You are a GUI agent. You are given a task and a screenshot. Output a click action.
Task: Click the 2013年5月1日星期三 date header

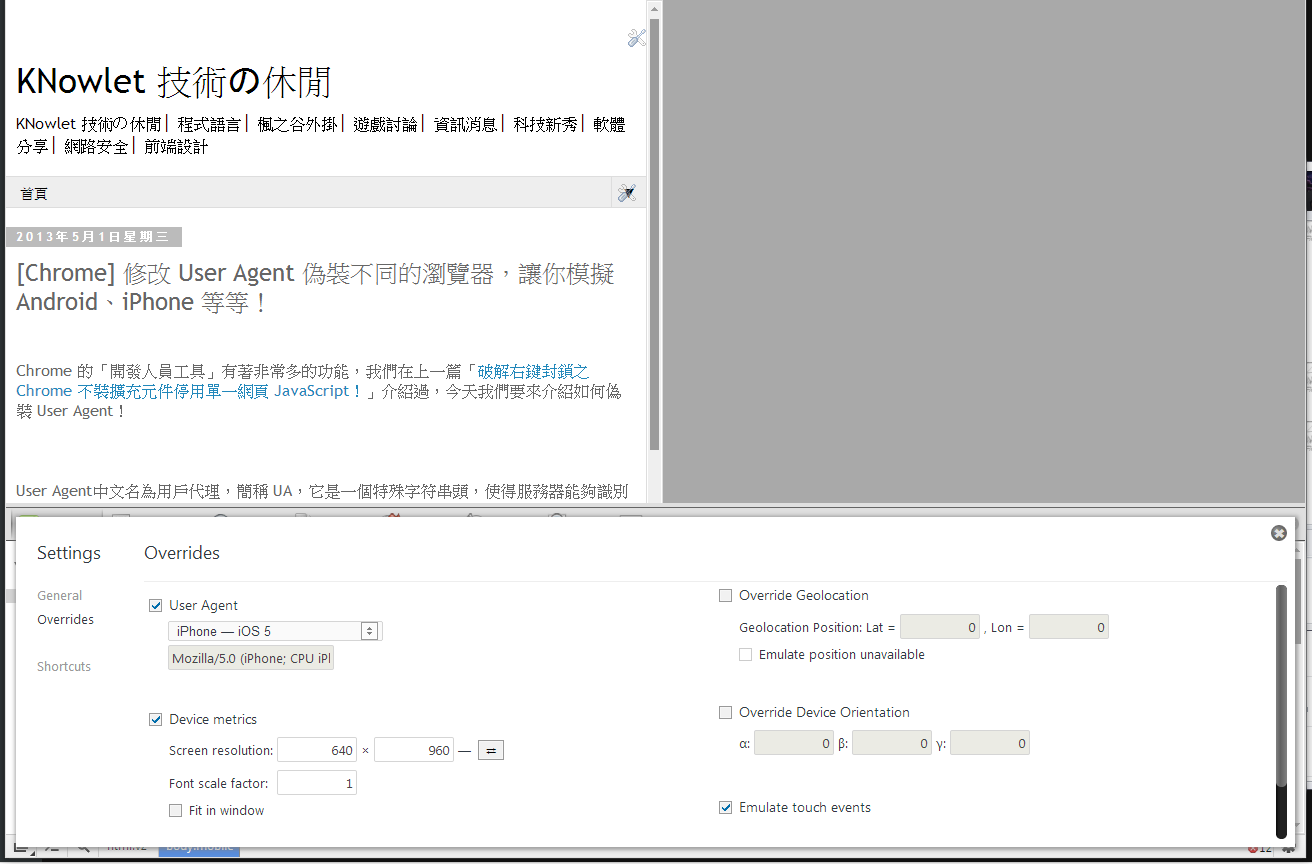(94, 237)
